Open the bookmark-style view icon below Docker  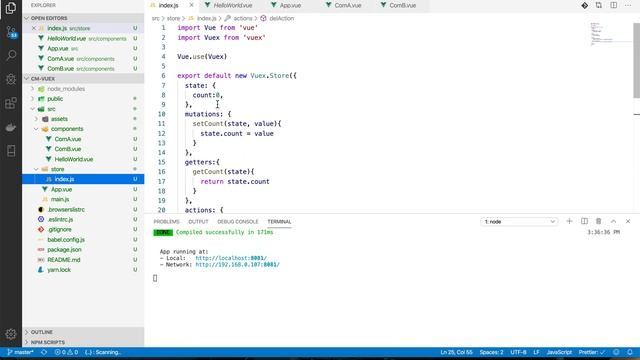[11, 151]
